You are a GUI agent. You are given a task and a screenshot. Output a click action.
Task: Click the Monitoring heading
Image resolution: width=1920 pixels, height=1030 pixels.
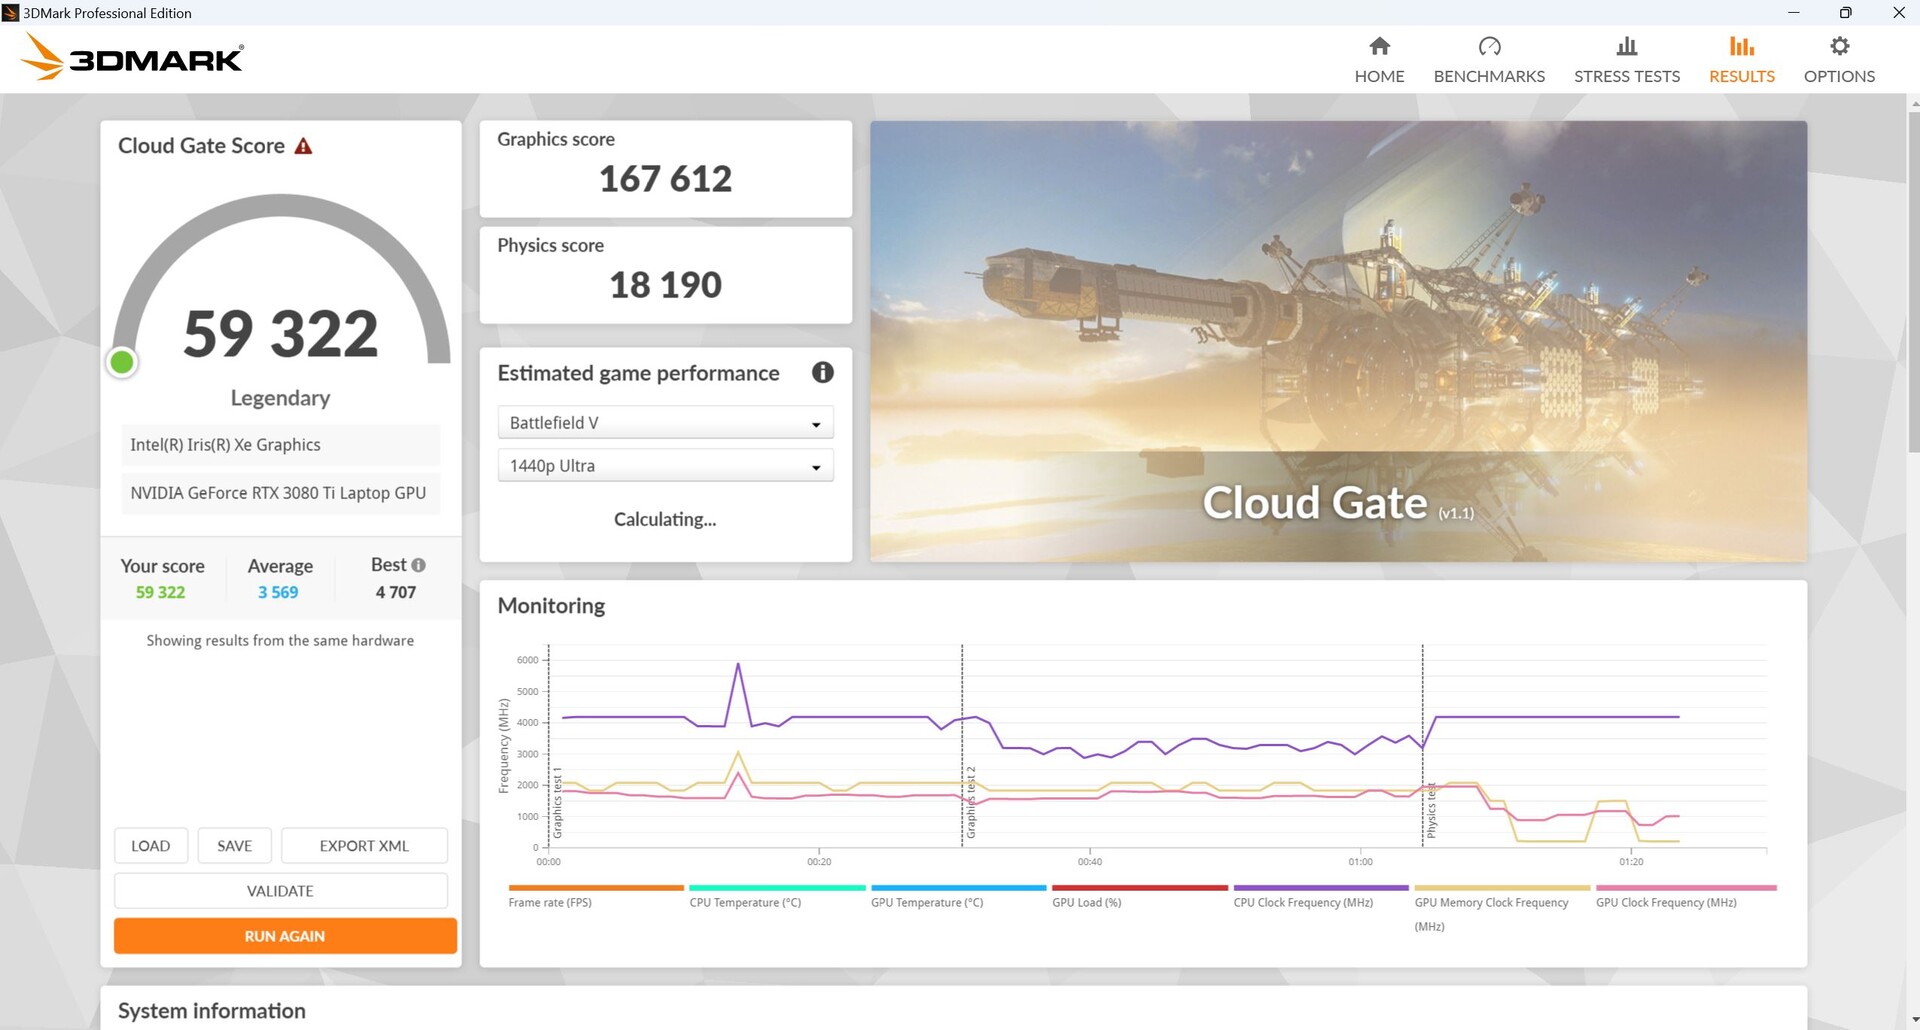(x=551, y=606)
